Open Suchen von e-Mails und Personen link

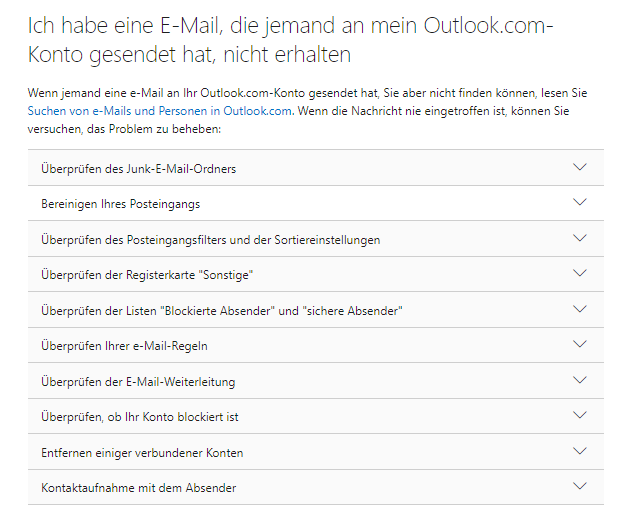pyautogui.click(x=159, y=111)
